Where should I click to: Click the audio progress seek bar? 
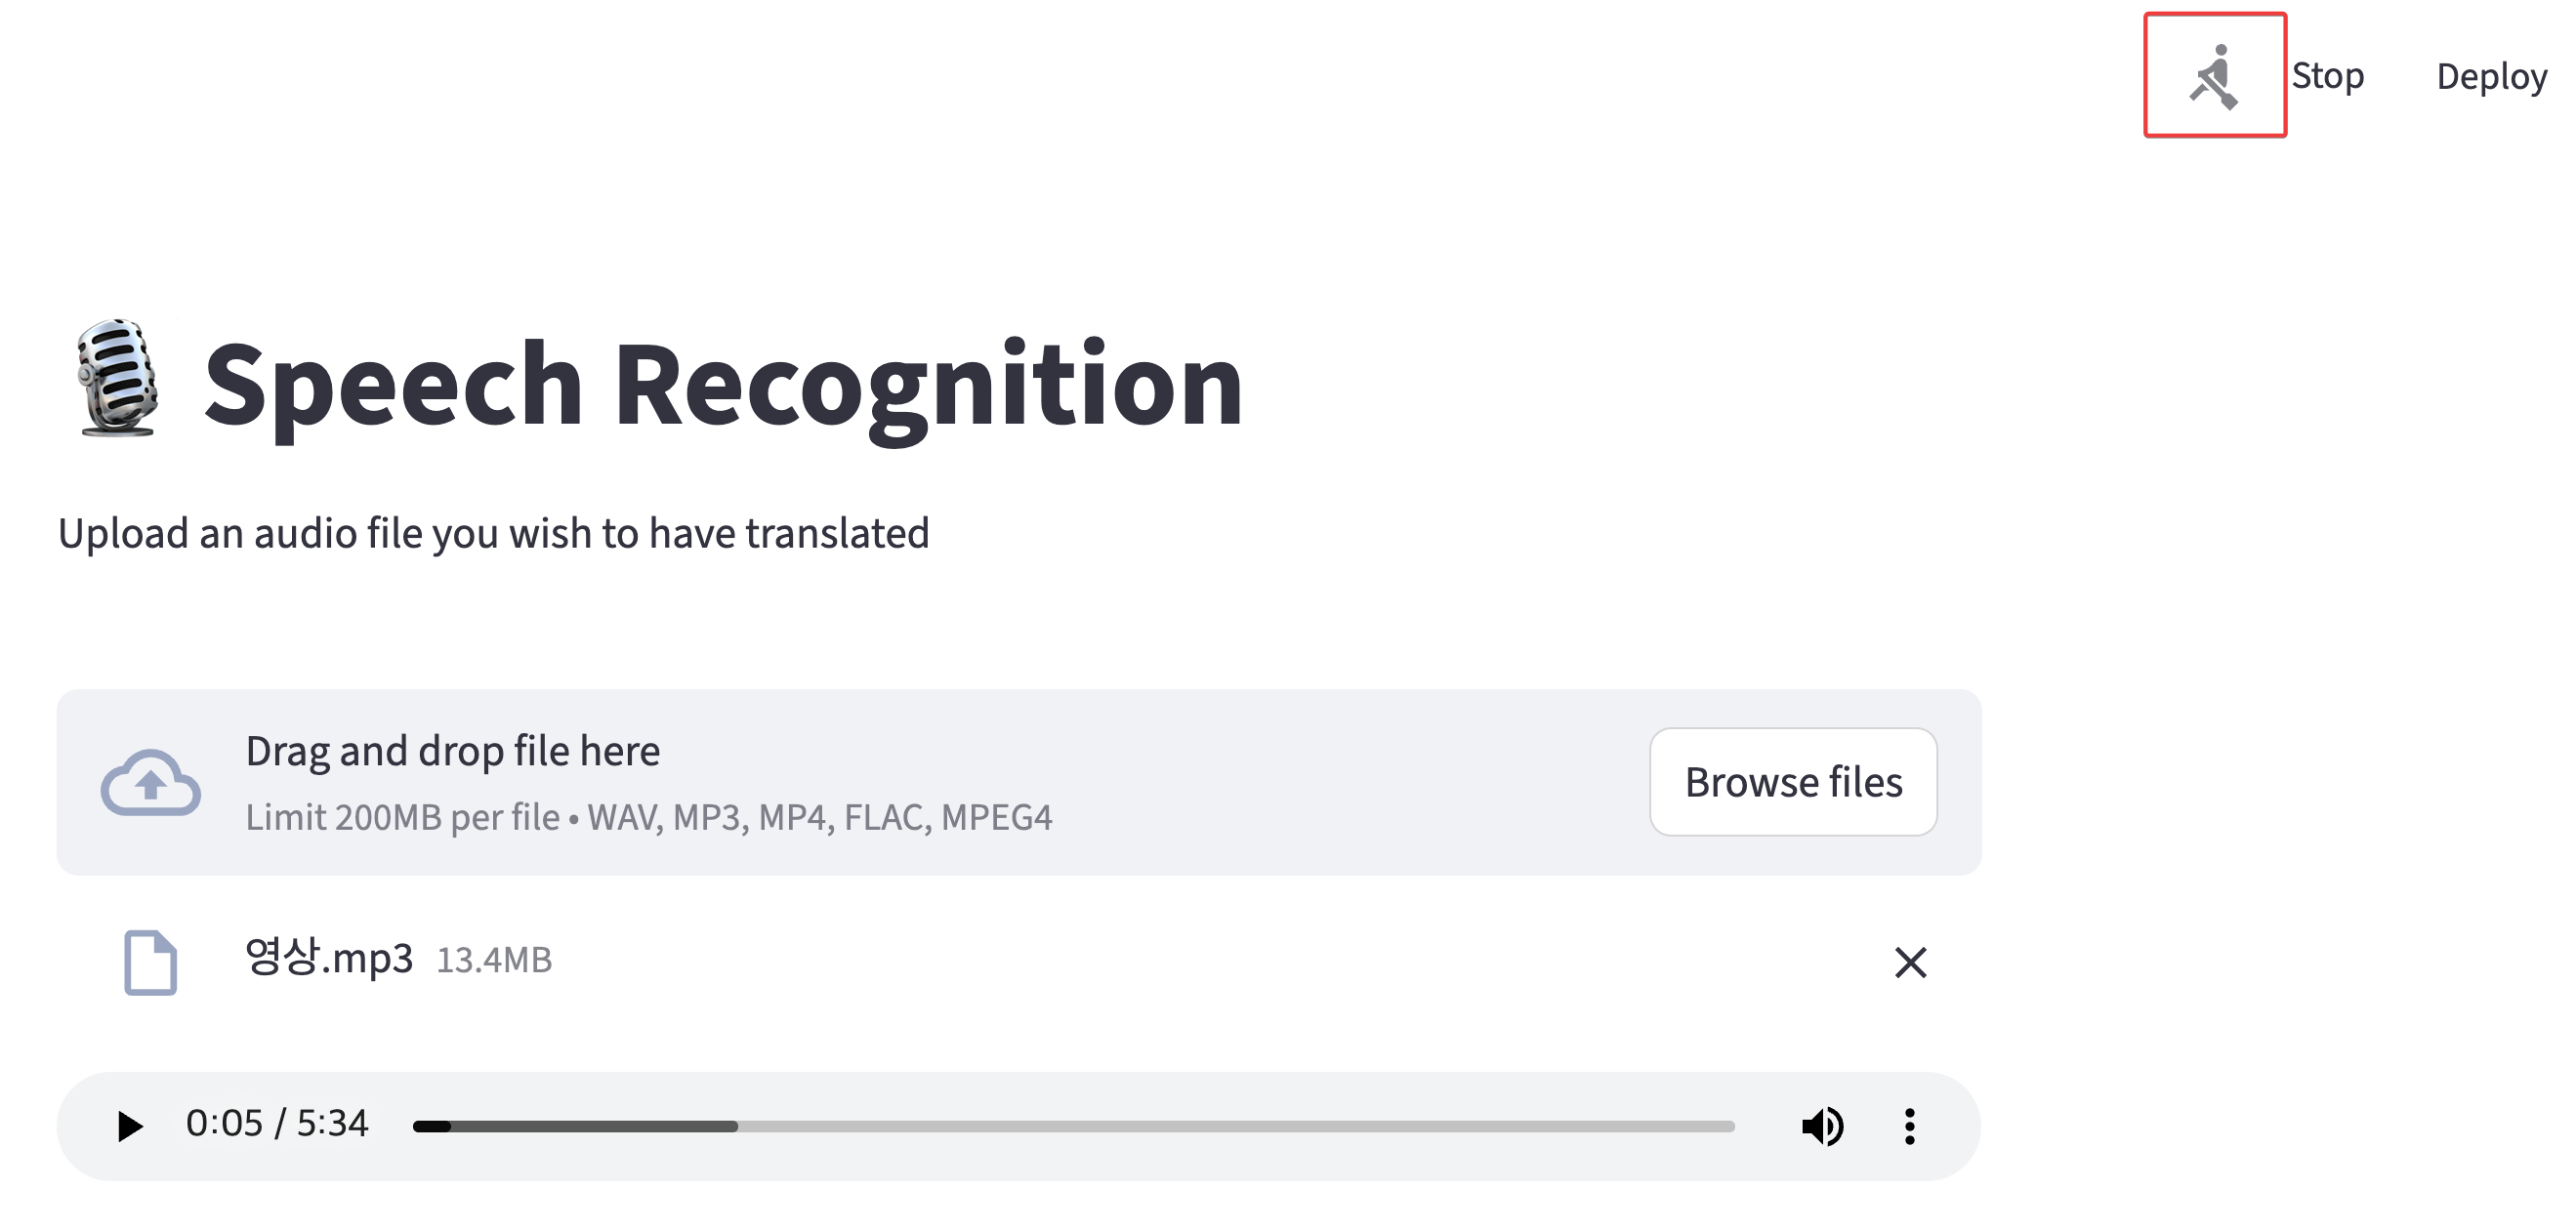pyautogui.click(x=1073, y=1126)
